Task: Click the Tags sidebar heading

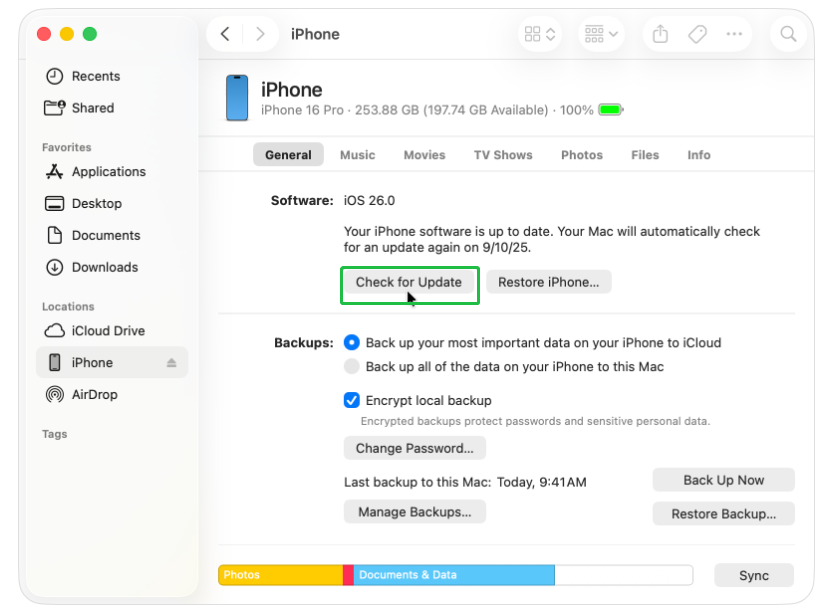Action: coord(55,434)
